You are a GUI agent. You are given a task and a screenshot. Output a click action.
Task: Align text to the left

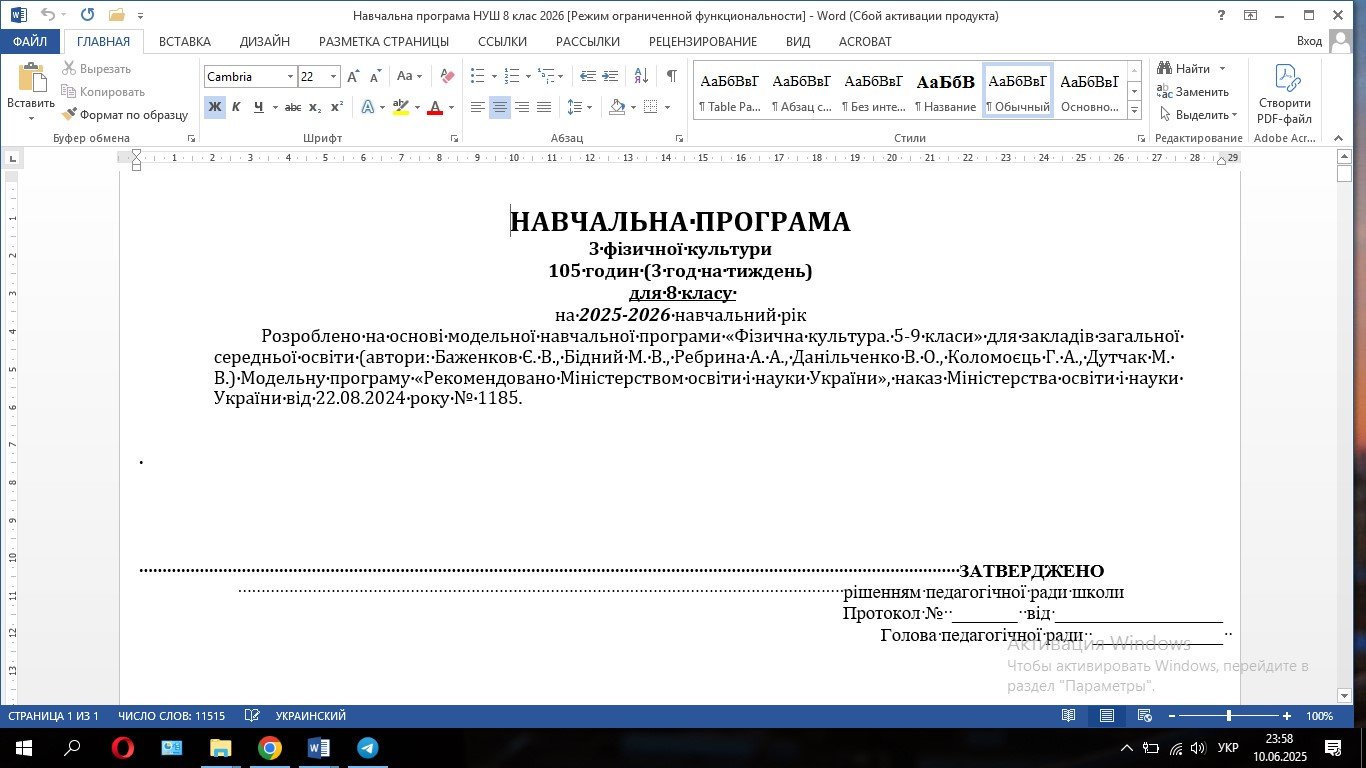pyautogui.click(x=478, y=107)
